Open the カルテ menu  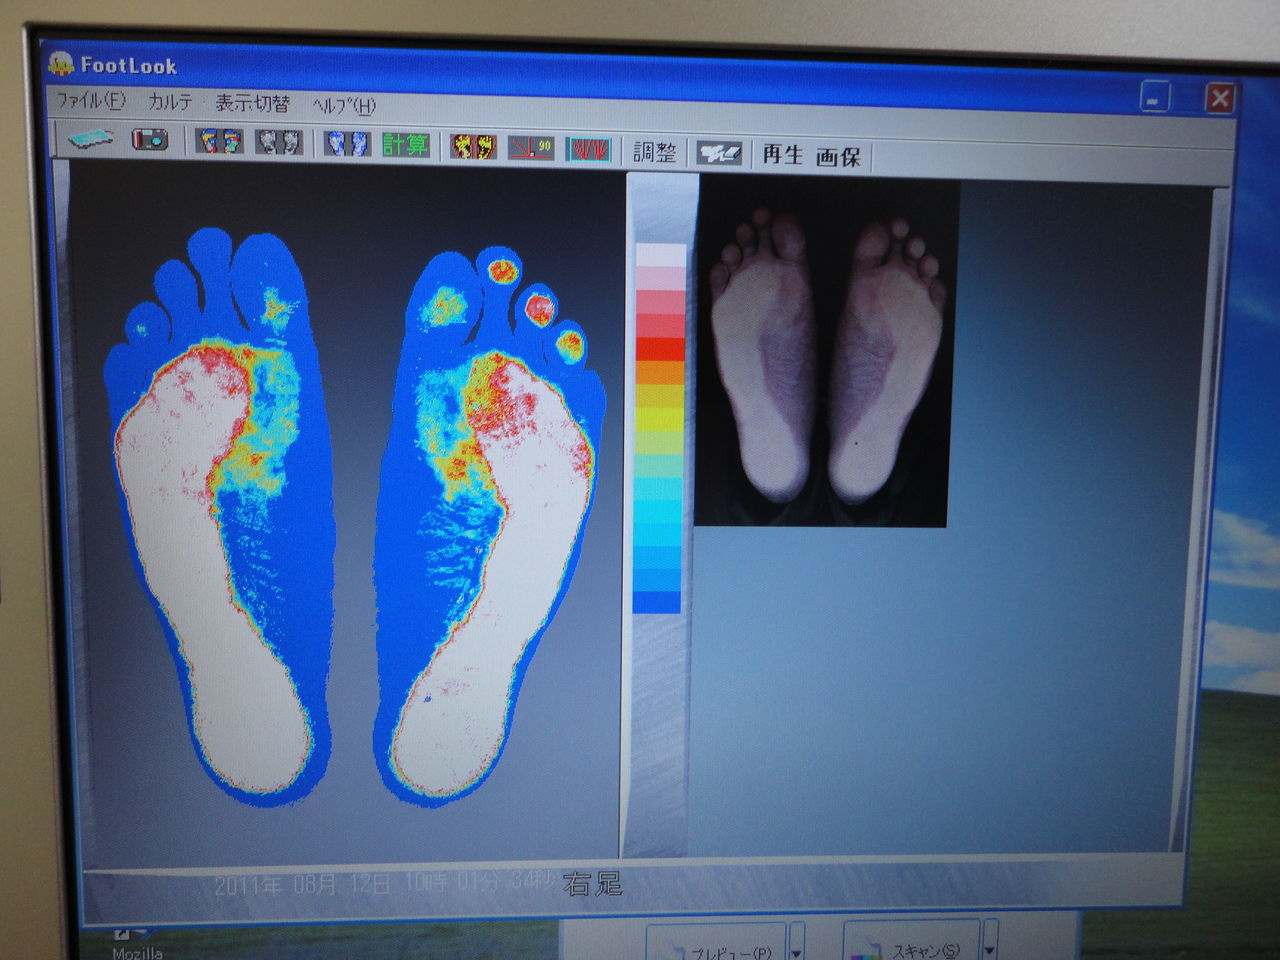point(170,102)
